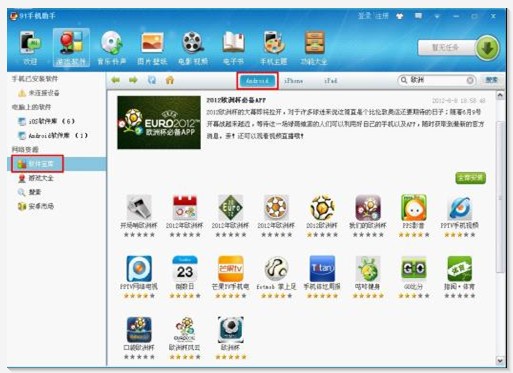
Task: Switch to the iPhone tab
Action: click(x=294, y=81)
